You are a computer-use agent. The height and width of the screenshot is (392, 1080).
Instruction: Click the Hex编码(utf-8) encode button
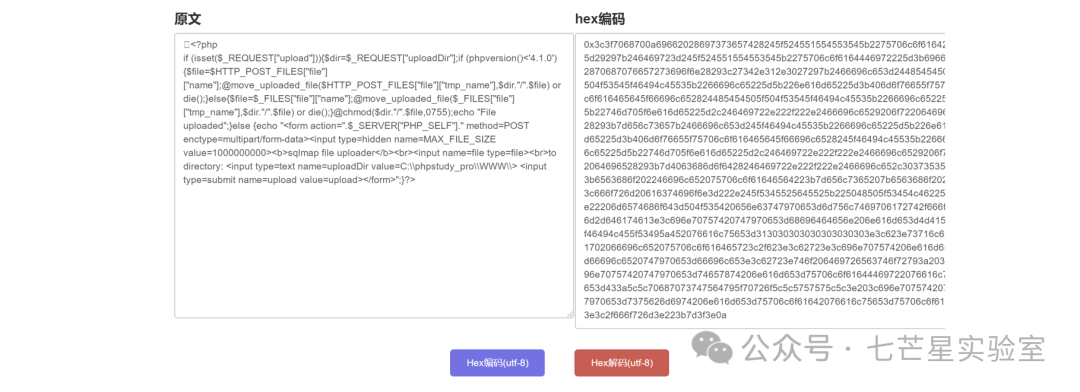click(x=497, y=362)
